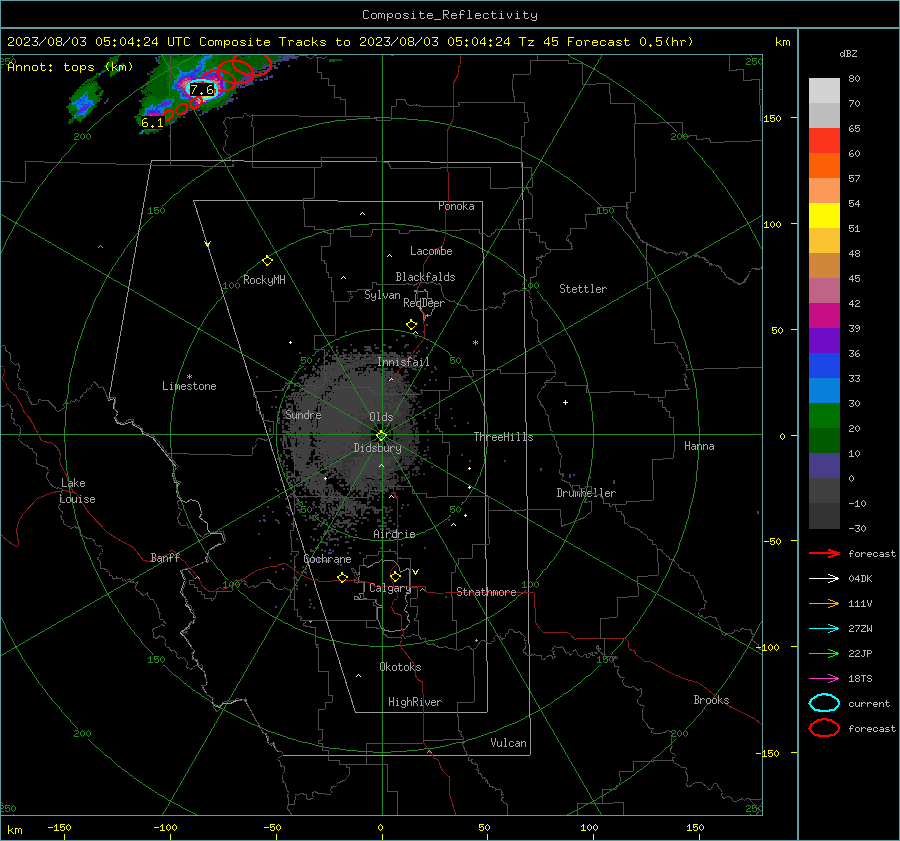
Task: Click the white plus marker east of ThreeHills
Action: pyautogui.click(x=565, y=402)
